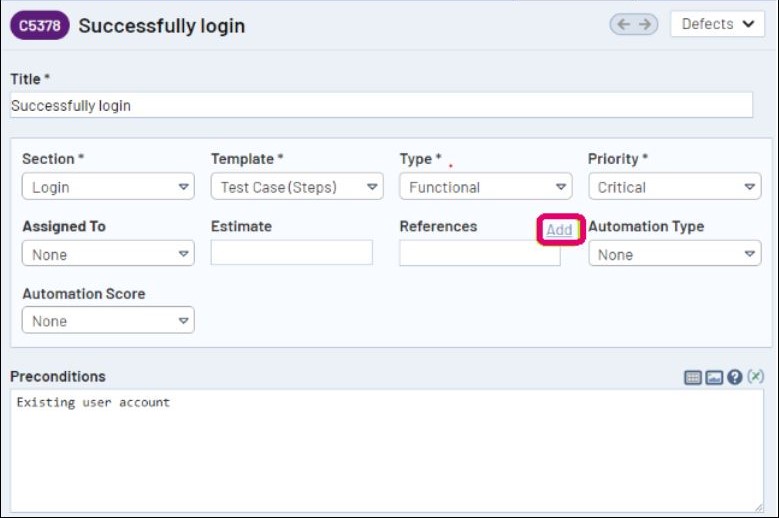Screen dimensions: 779x518
Task: Click the (x) variable icon above Preconditions
Action: pos(756,376)
